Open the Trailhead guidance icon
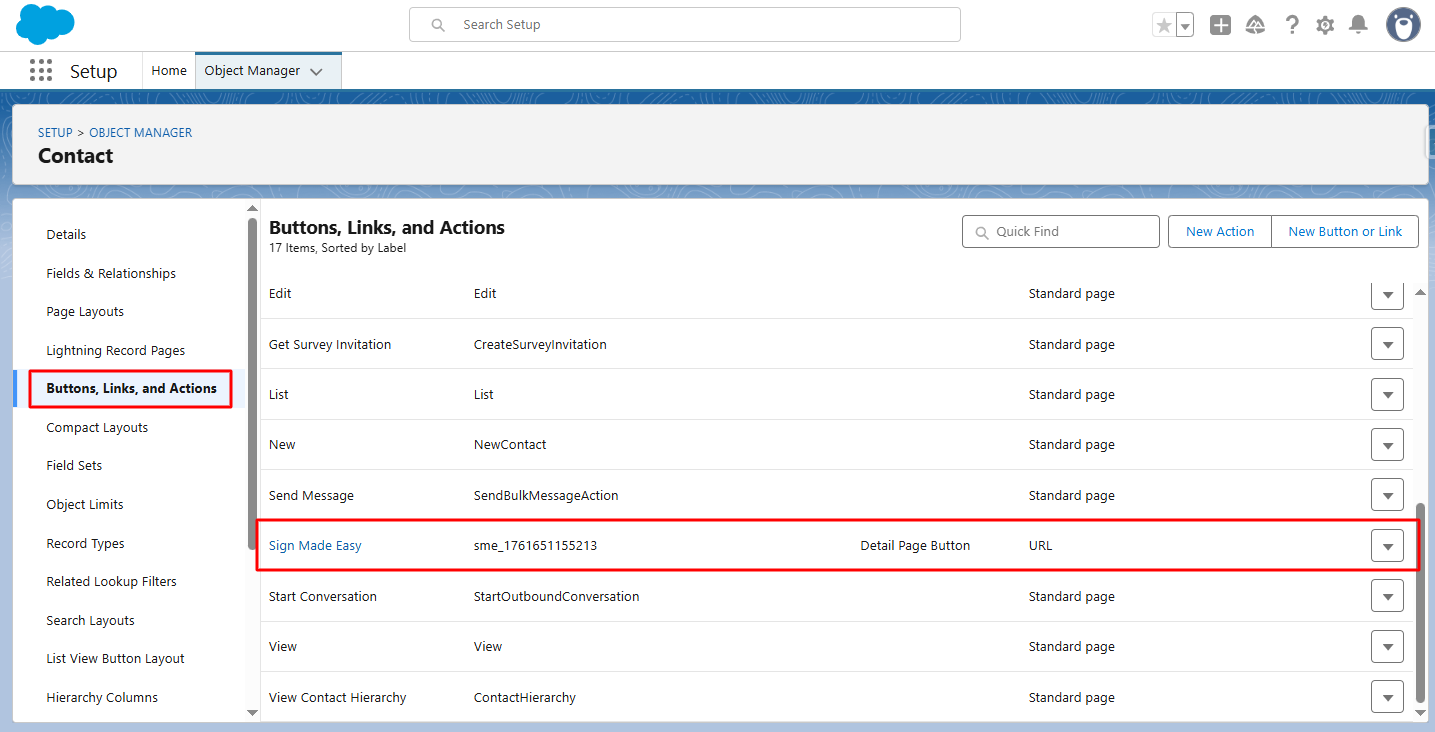This screenshot has height=732, width=1435. click(1255, 26)
